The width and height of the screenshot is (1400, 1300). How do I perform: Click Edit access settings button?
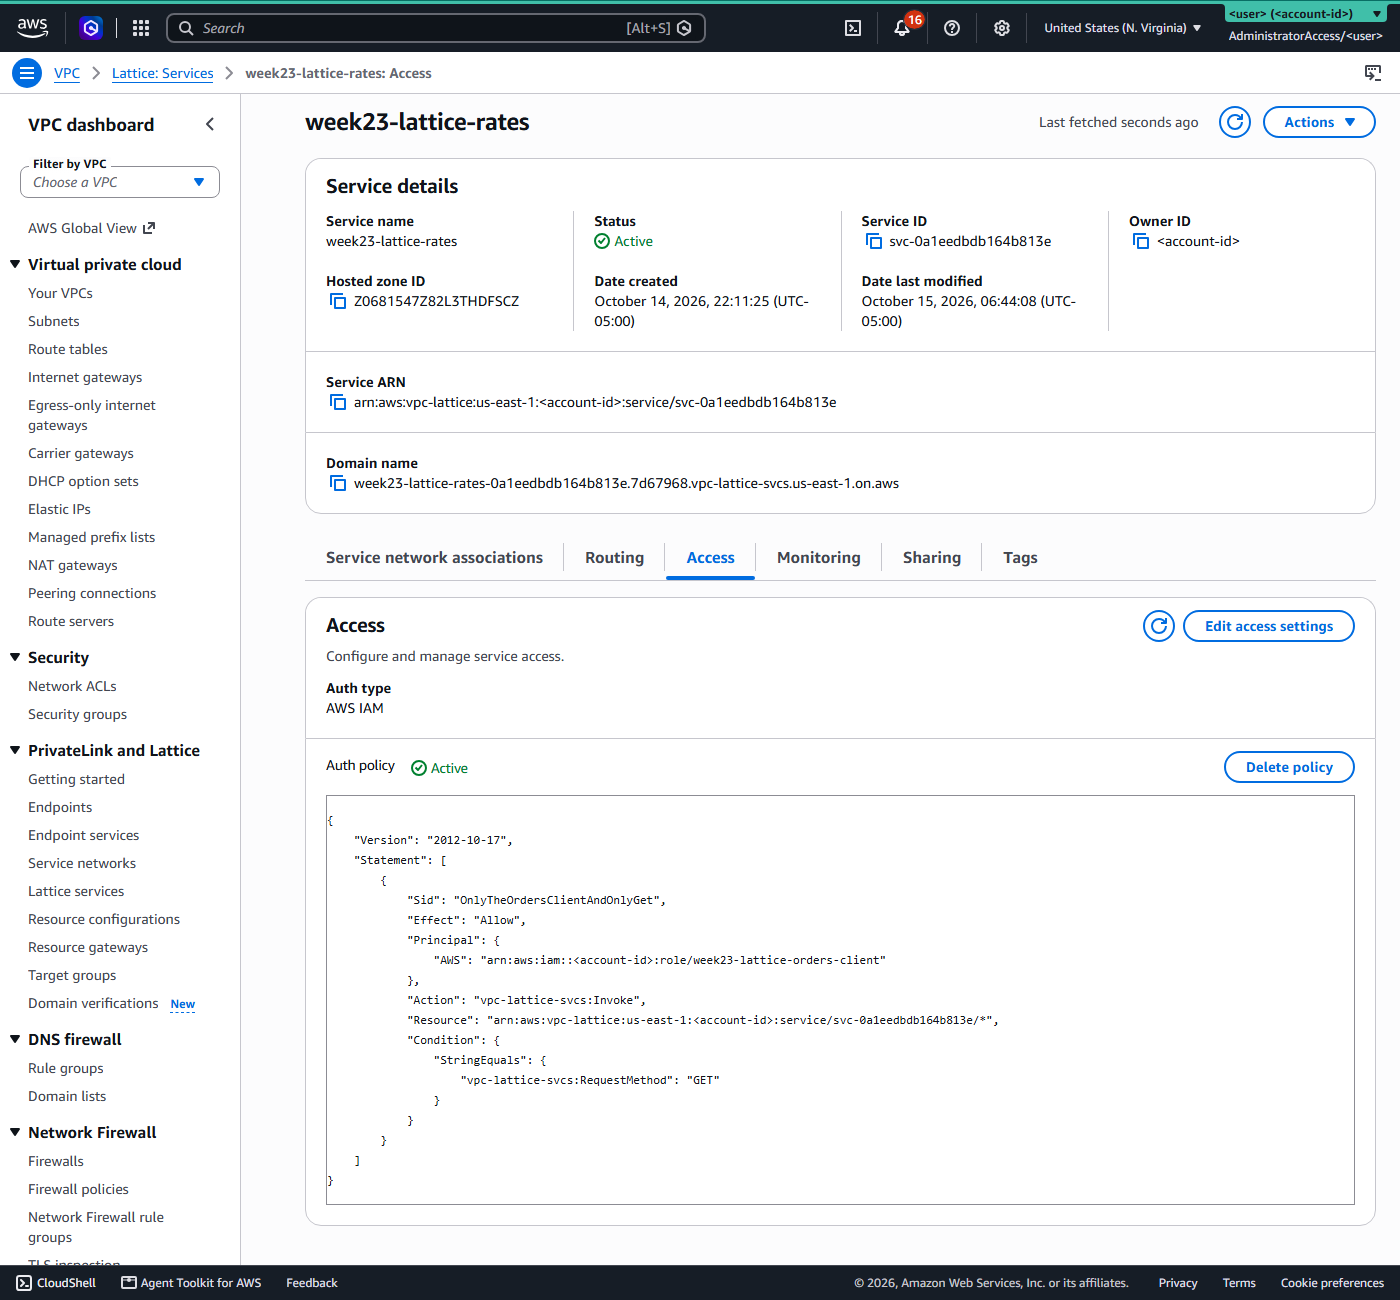tap(1269, 626)
